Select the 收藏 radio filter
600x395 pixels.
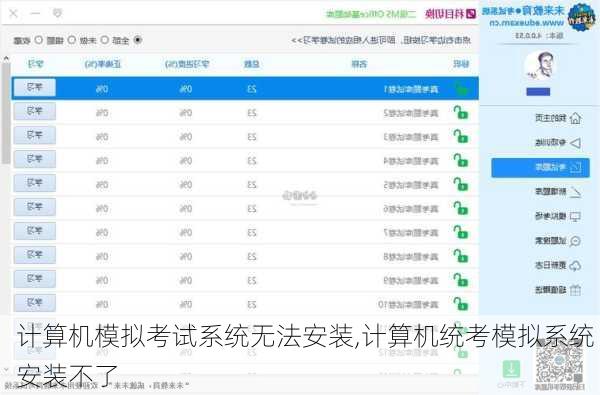tap(39, 40)
